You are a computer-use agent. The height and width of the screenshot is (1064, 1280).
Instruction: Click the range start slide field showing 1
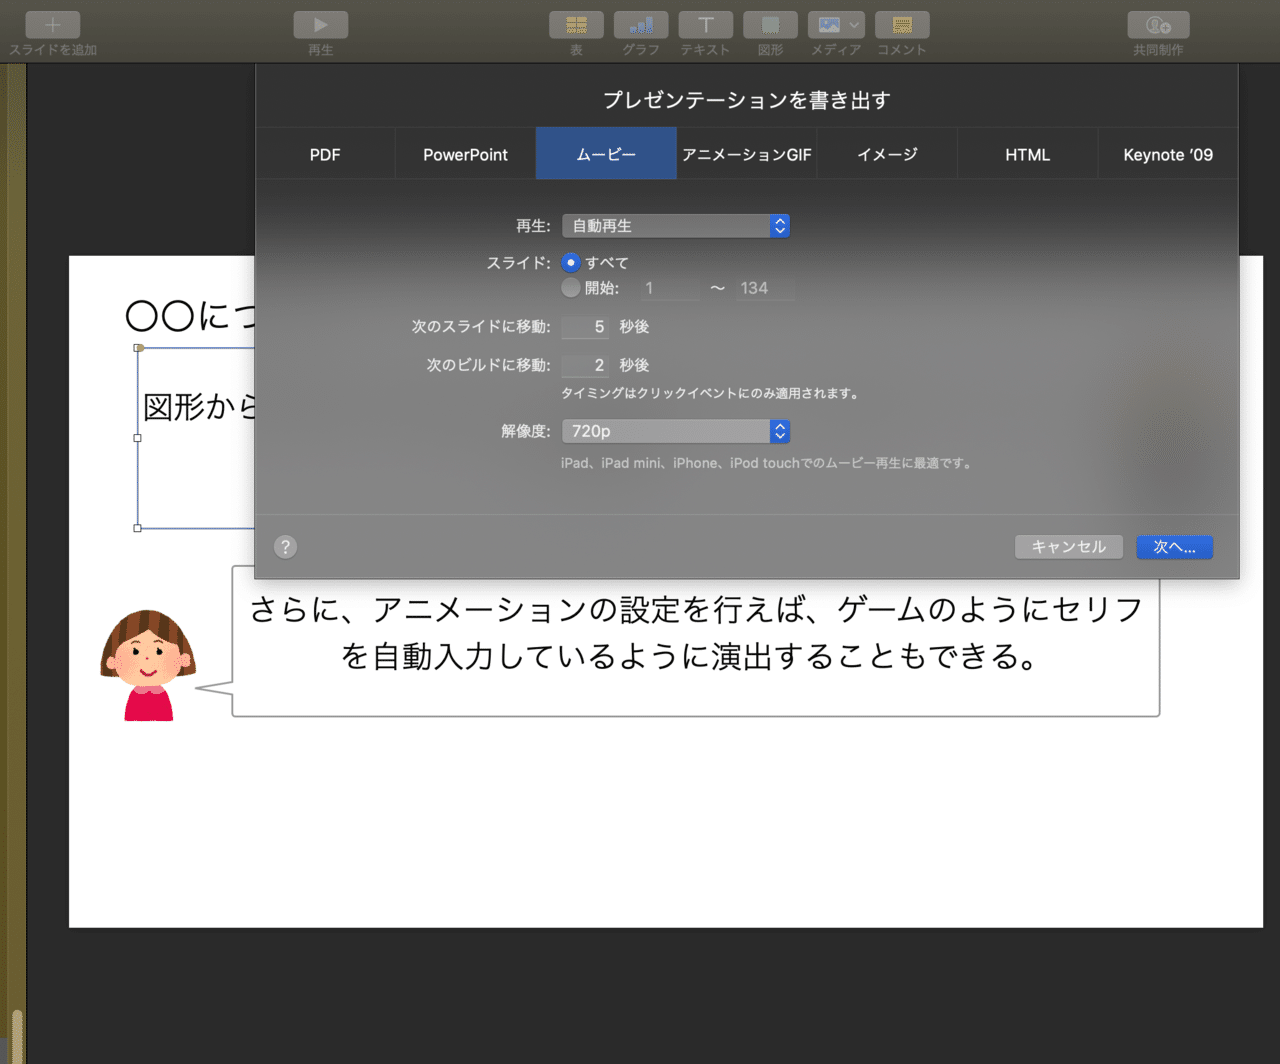[x=670, y=288]
